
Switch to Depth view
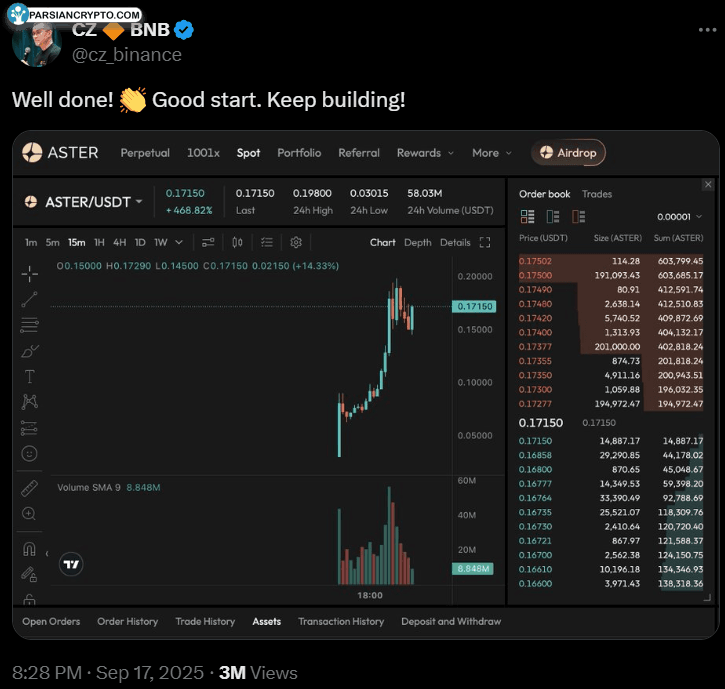[x=418, y=243]
